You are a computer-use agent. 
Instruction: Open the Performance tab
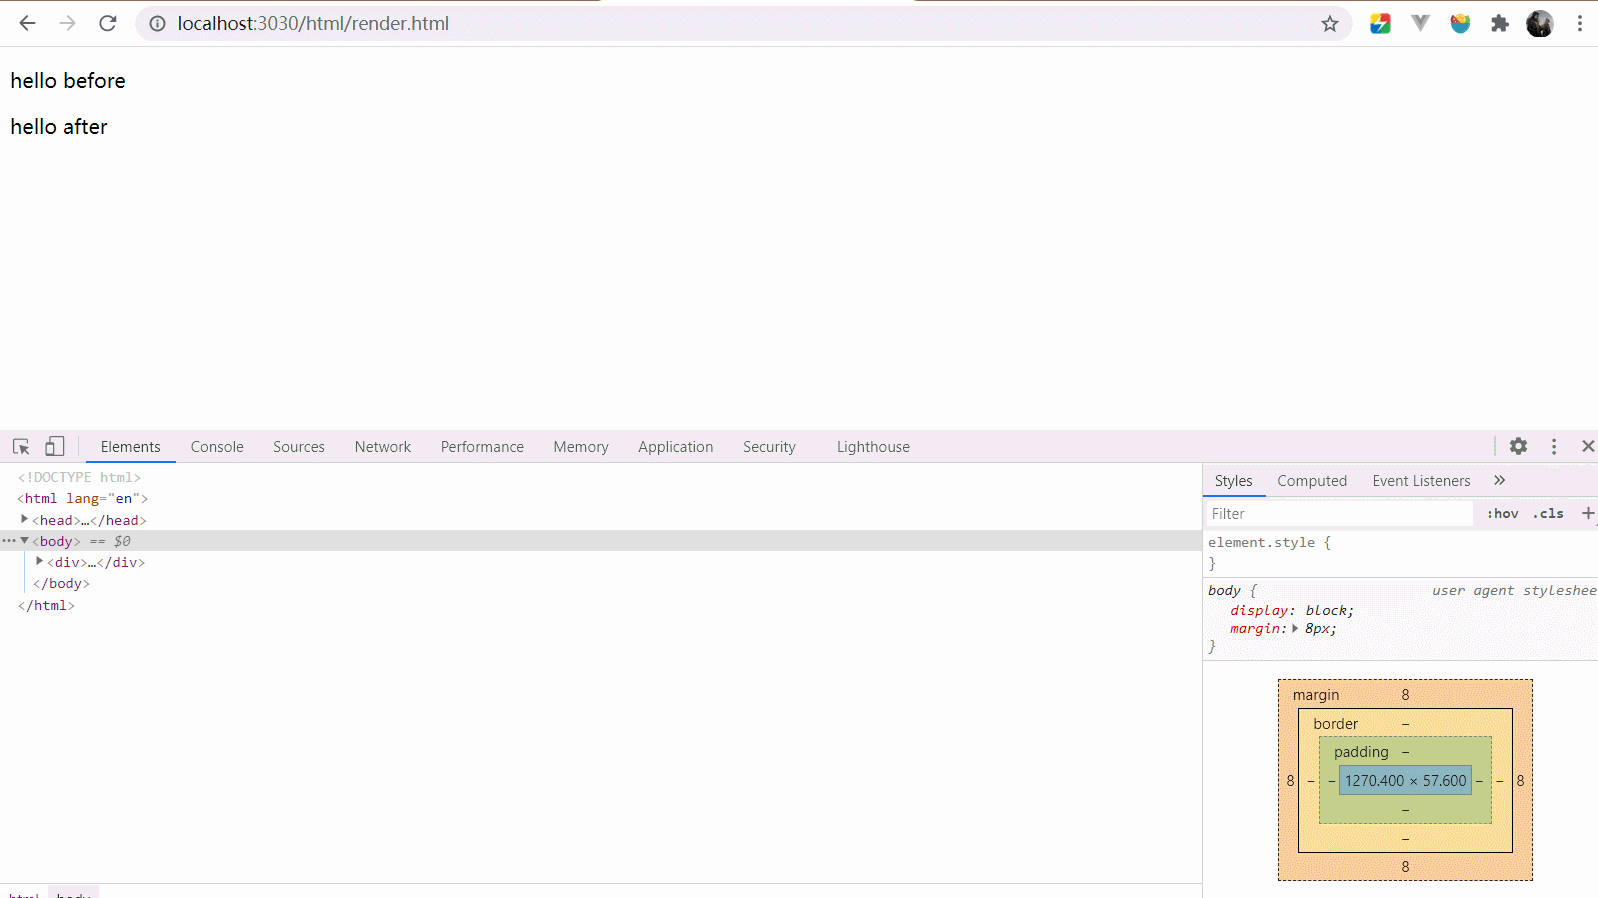[482, 447]
